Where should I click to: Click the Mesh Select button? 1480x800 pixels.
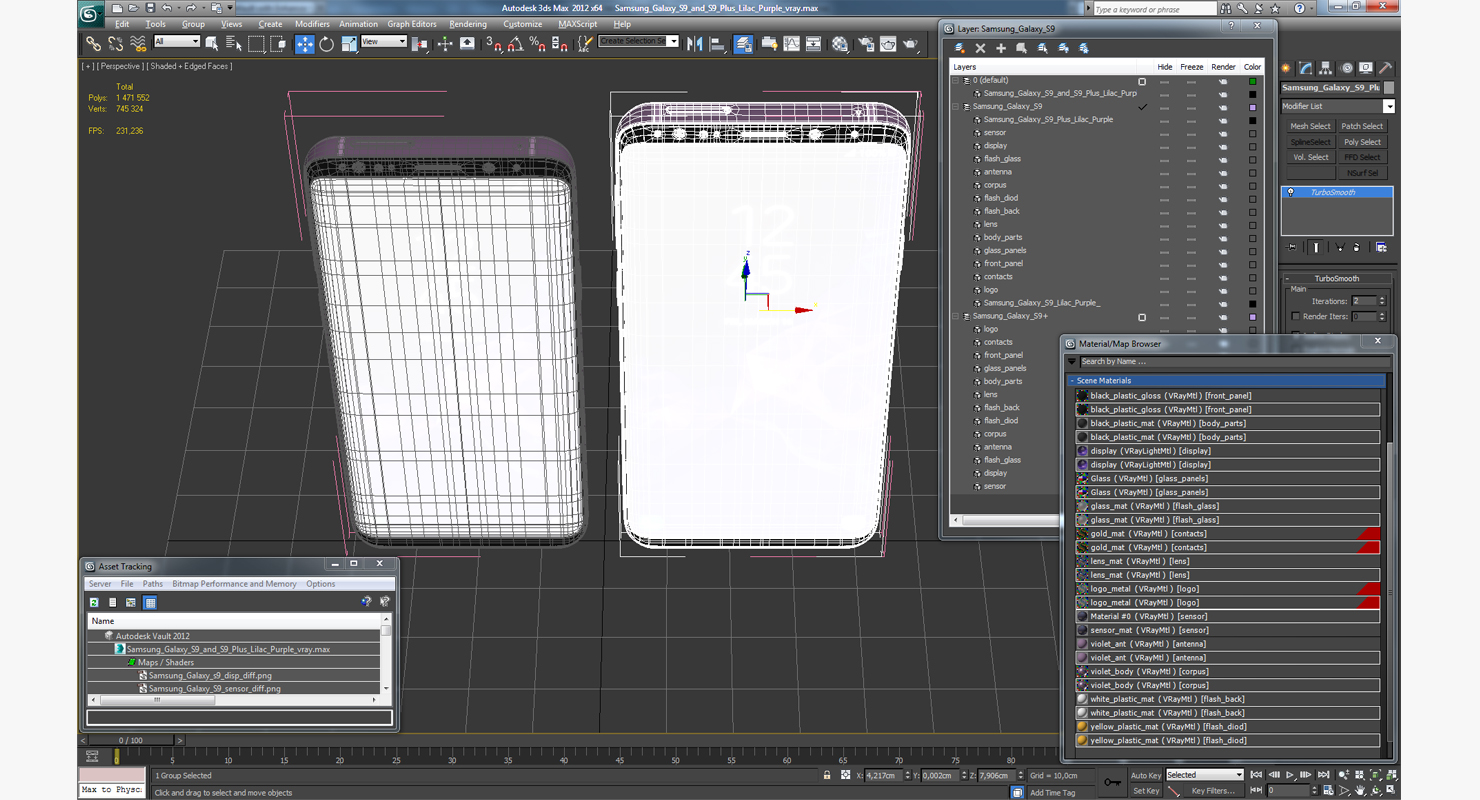(1310, 126)
